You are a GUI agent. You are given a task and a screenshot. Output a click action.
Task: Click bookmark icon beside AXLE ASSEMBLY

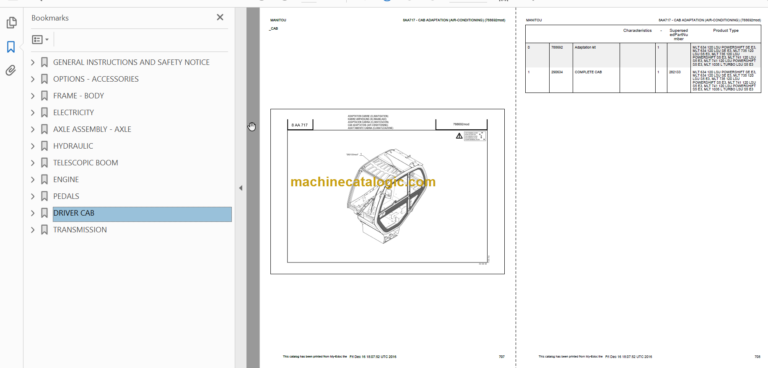click(44, 129)
